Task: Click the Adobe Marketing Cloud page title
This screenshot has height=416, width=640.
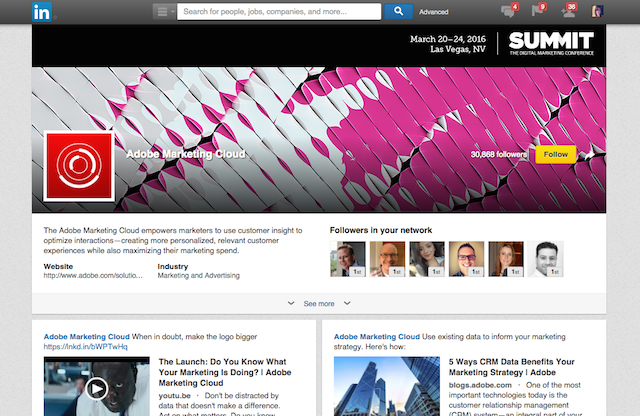Action: pos(186,154)
